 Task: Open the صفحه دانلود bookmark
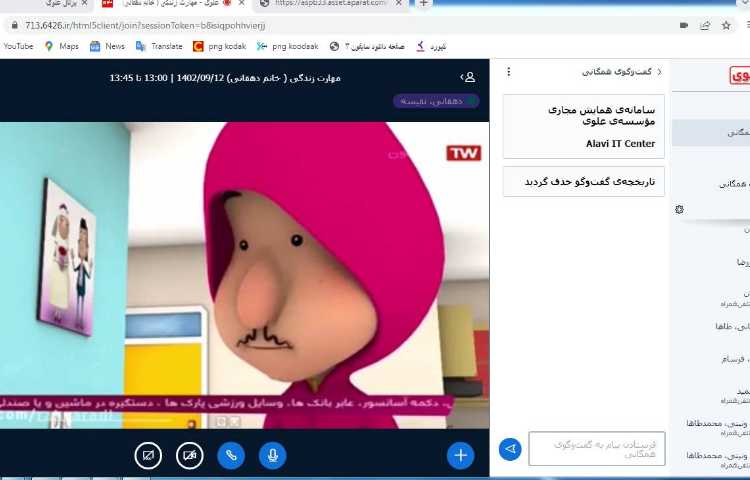(x=367, y=46)
